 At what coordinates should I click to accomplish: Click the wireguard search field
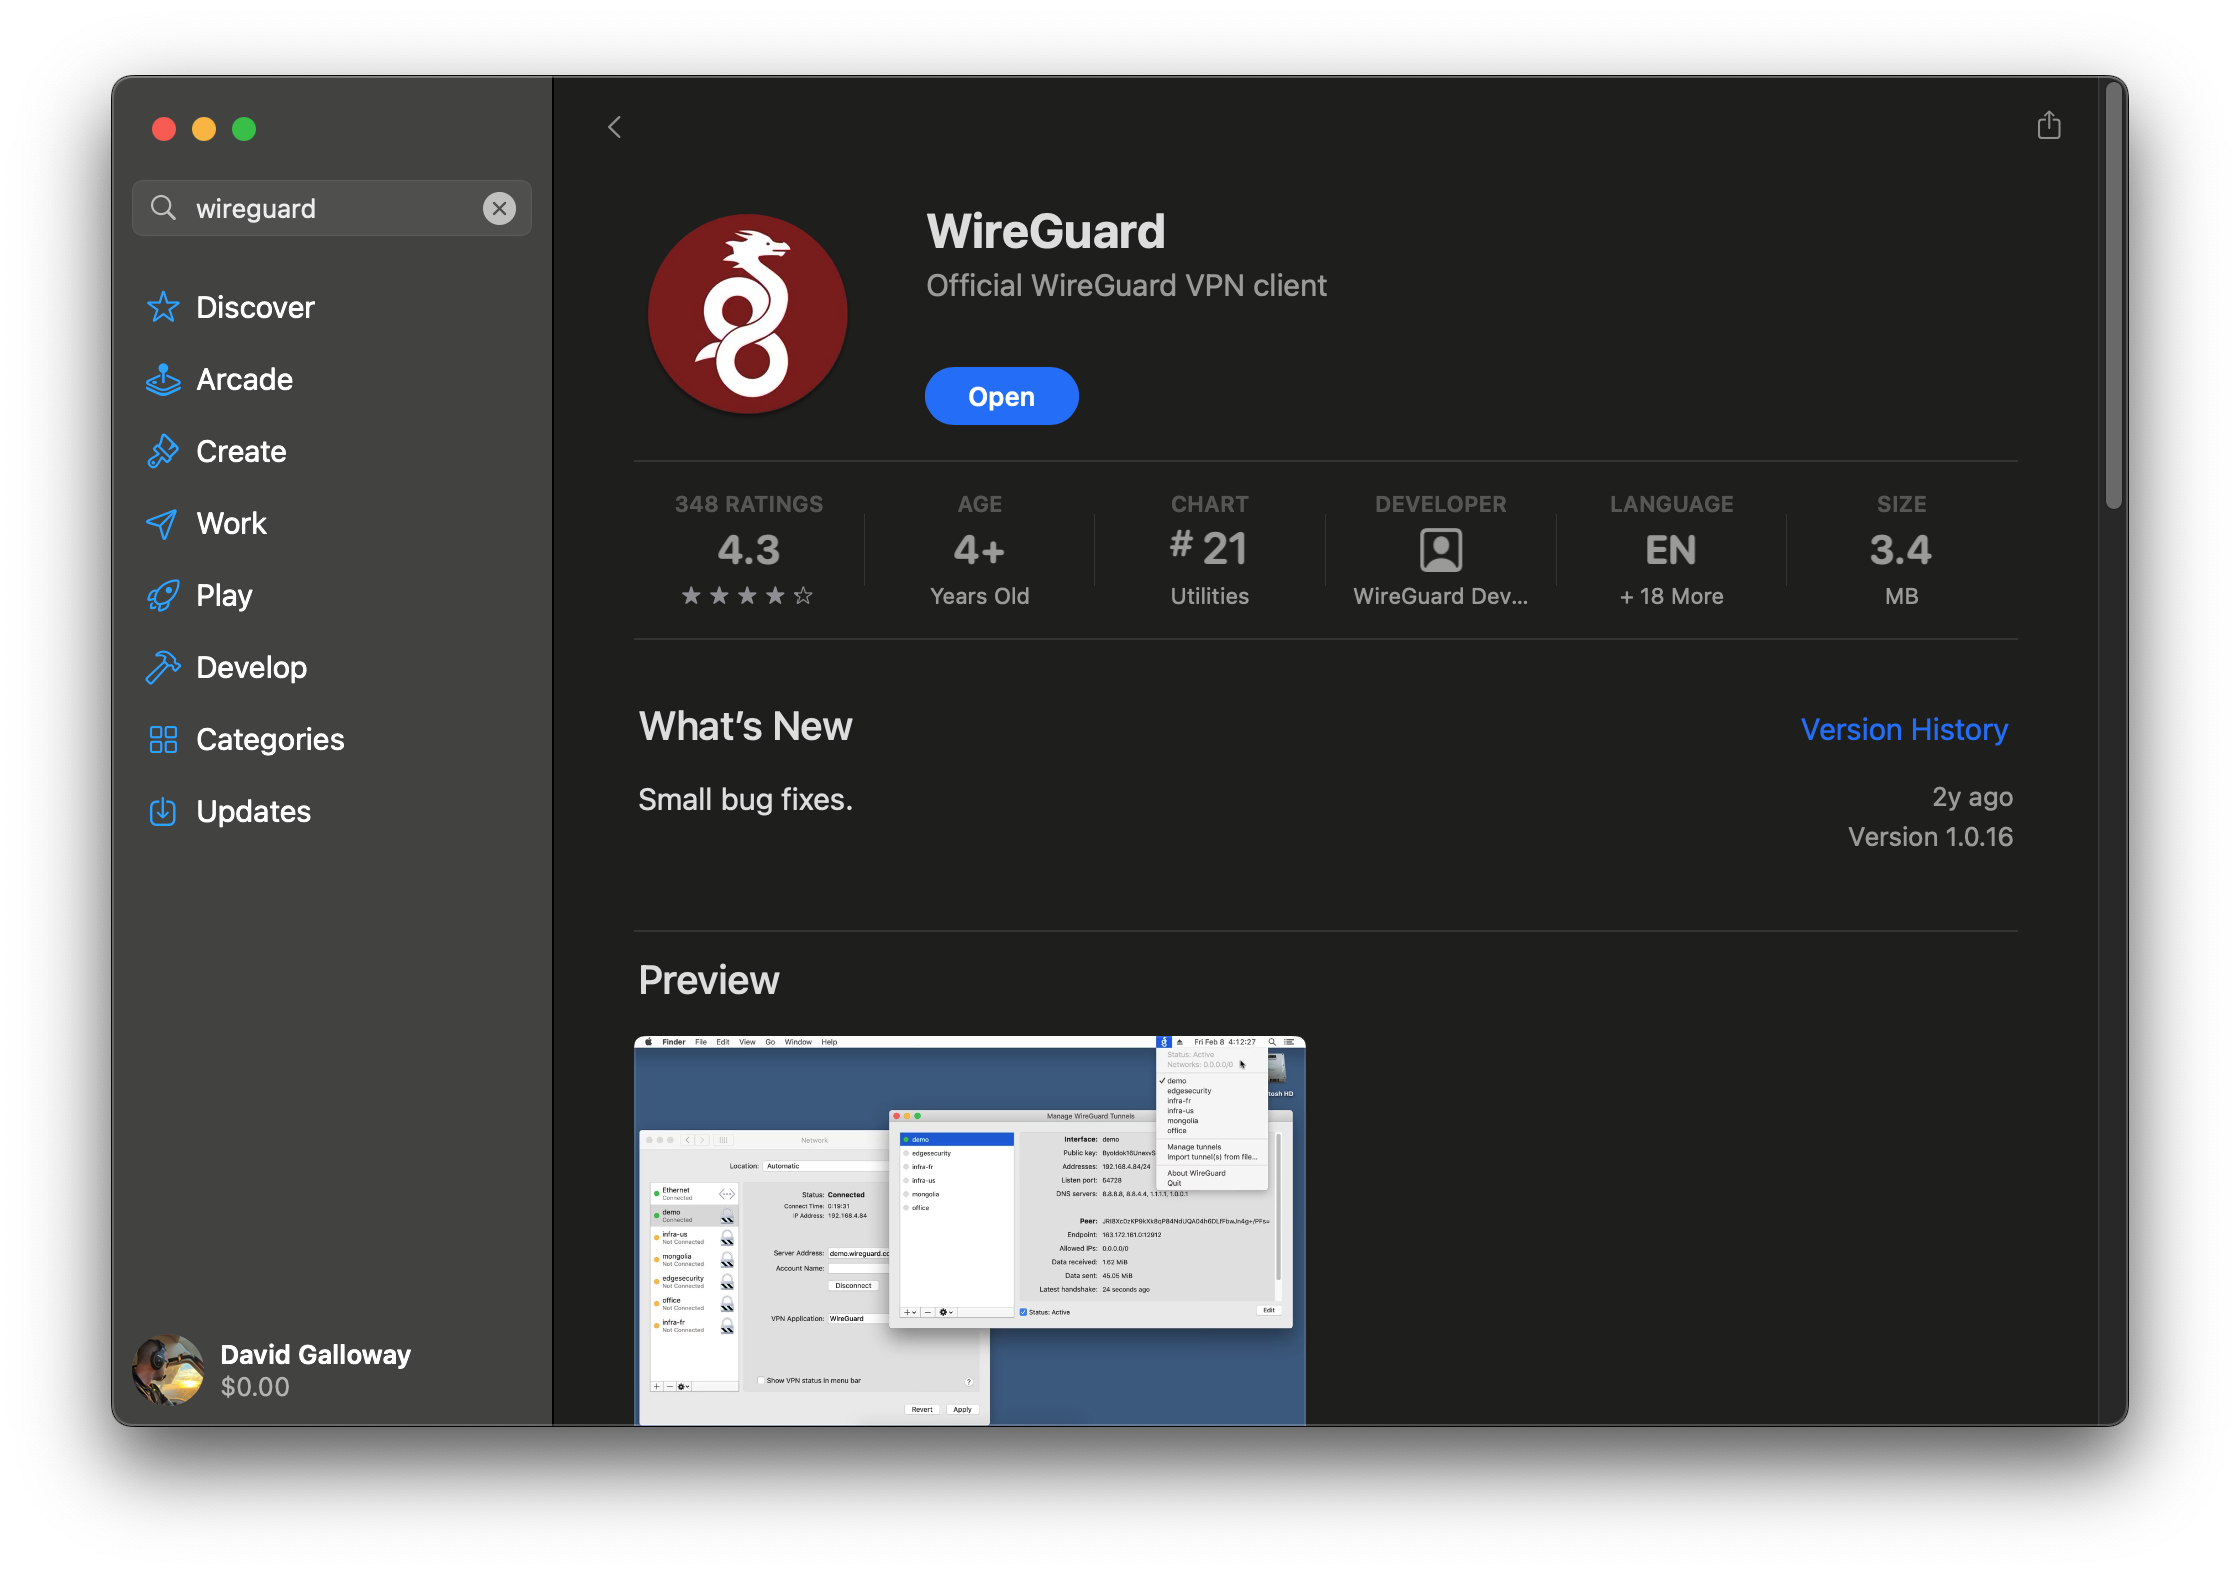point(330,208)
